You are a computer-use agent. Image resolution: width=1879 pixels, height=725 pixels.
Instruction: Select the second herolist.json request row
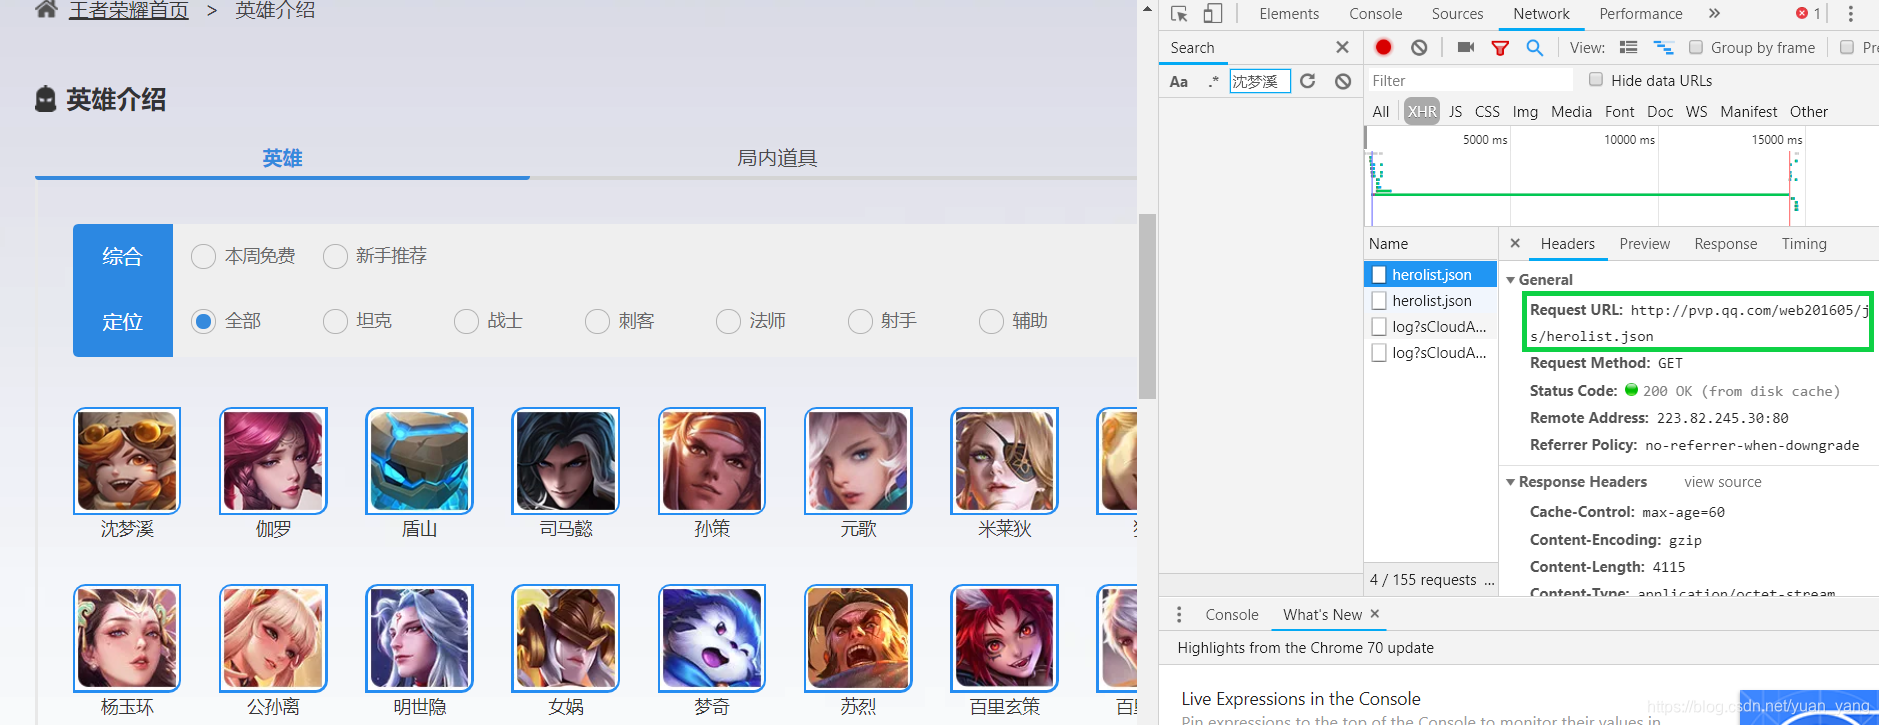[1431, 300]
